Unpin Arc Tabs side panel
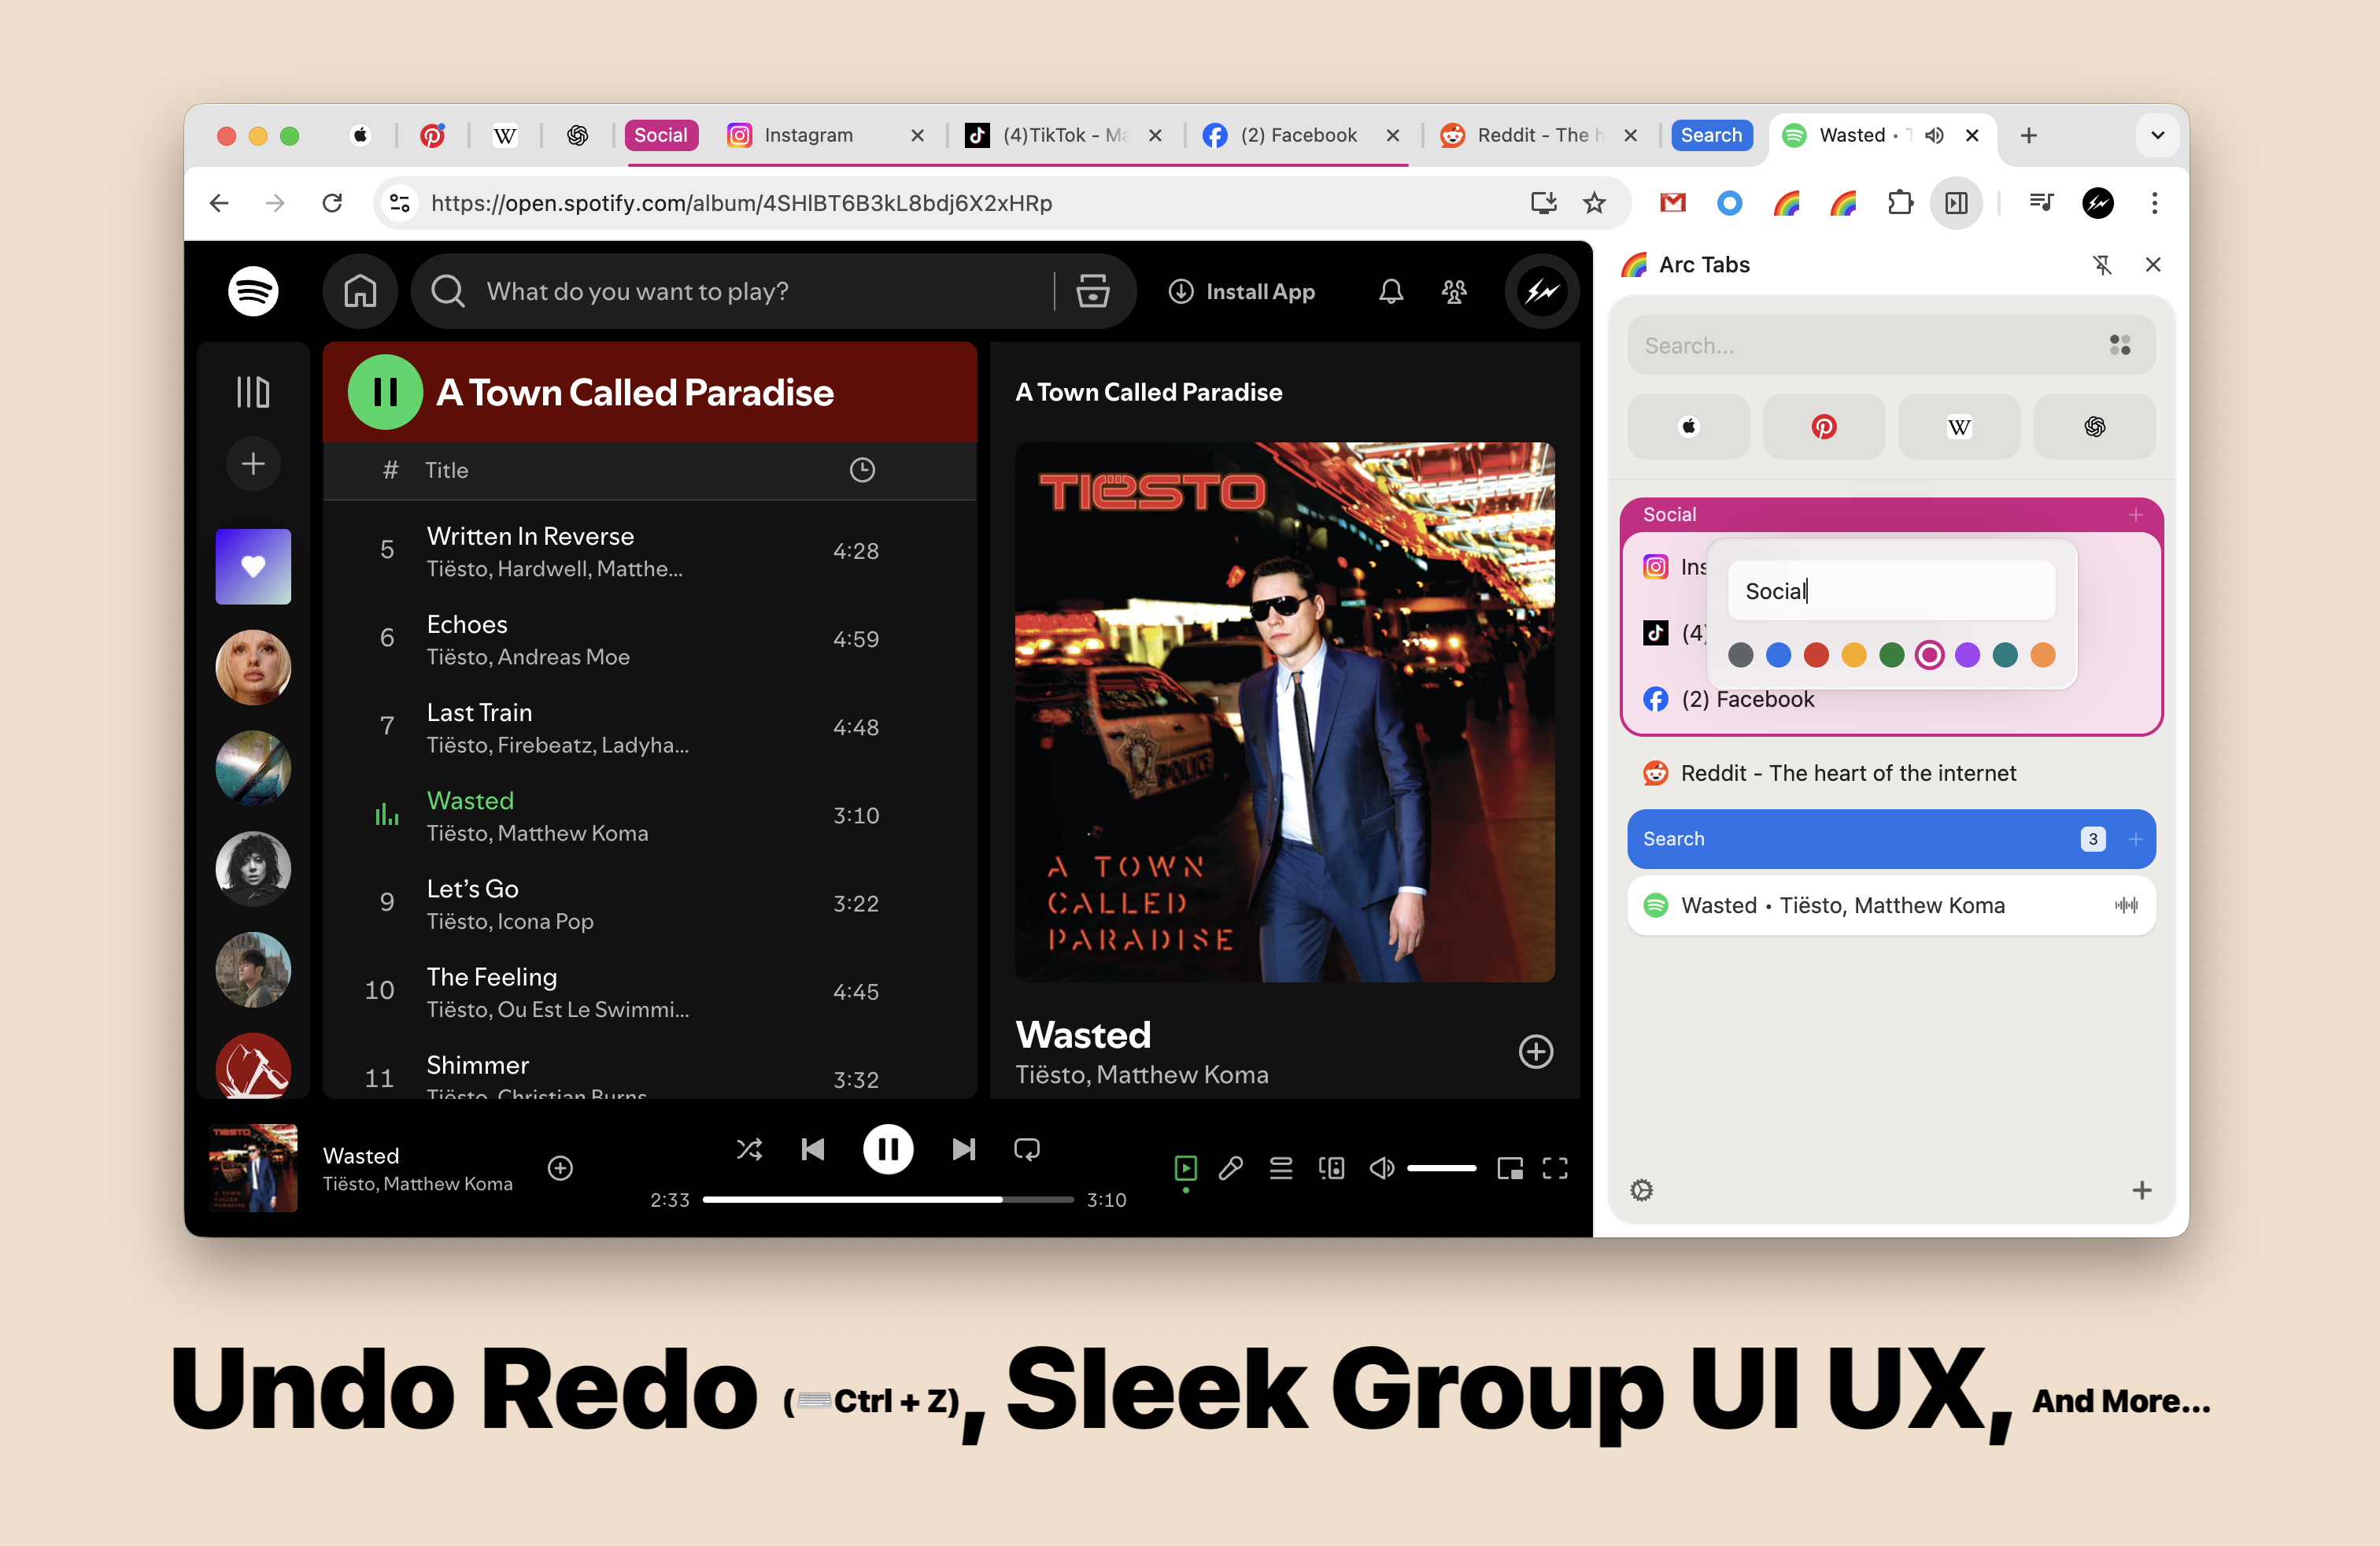 2102,265
